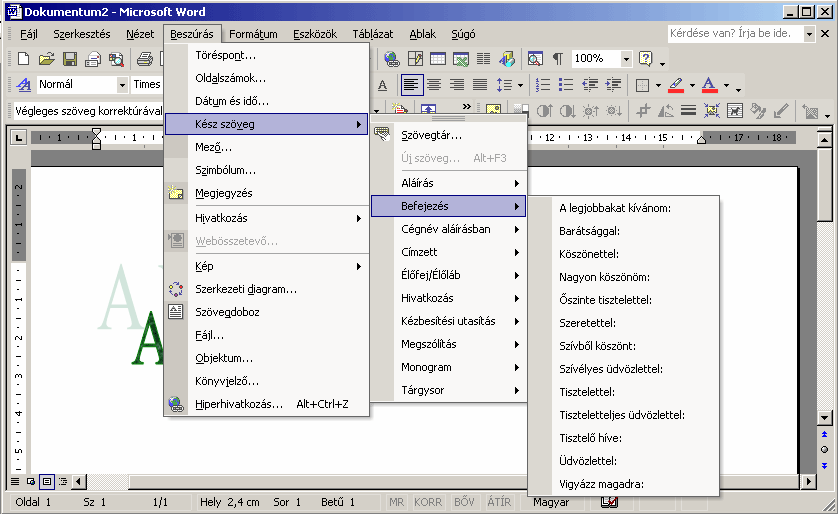Insert Hiperhivatkozás menu item
The width and height of the screenshot is (838, 514).
click(x=267, y=404)
